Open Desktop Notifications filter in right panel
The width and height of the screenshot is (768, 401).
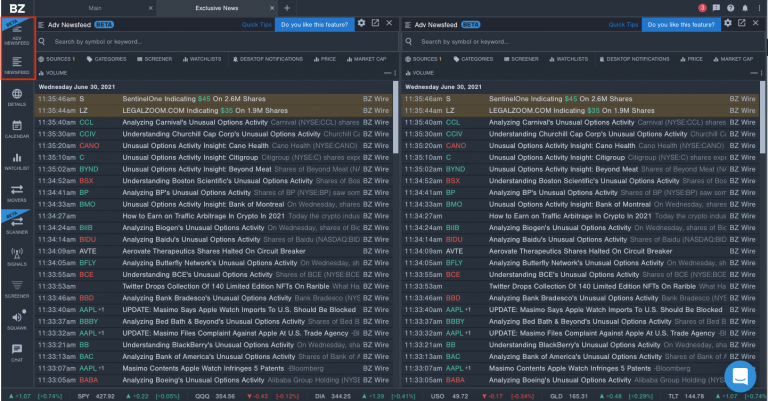[x=635, y=59]
